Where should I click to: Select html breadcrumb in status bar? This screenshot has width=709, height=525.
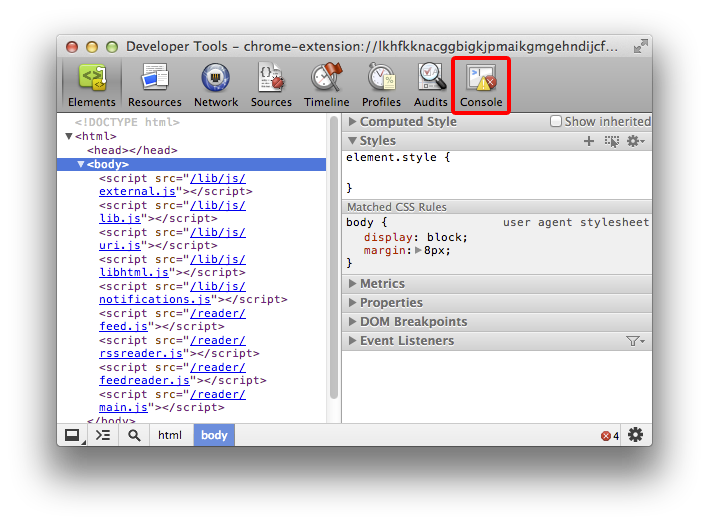click(170, 435)
